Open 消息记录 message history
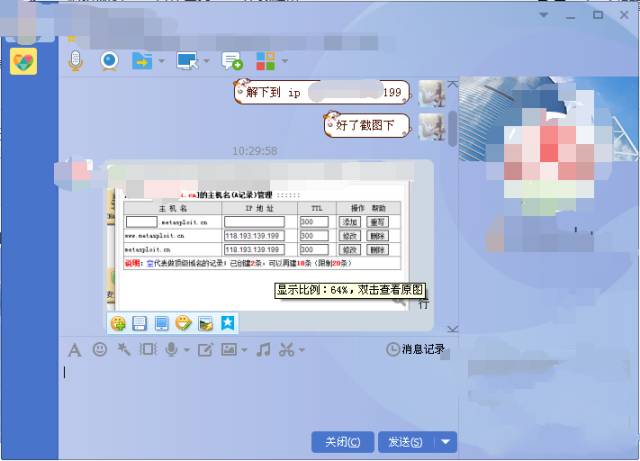Viewport: 640px width, 461px height. 416,349
